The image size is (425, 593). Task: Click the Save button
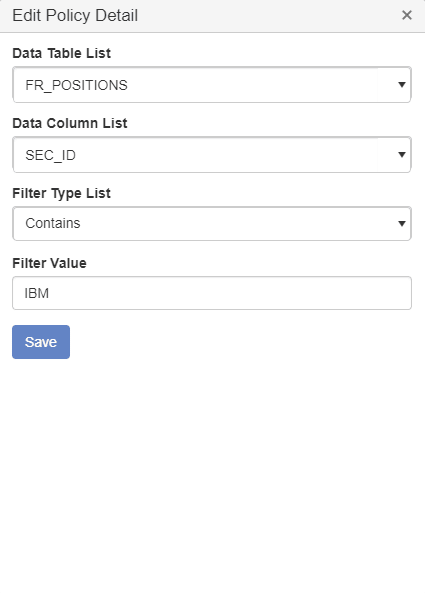[41, 342]
